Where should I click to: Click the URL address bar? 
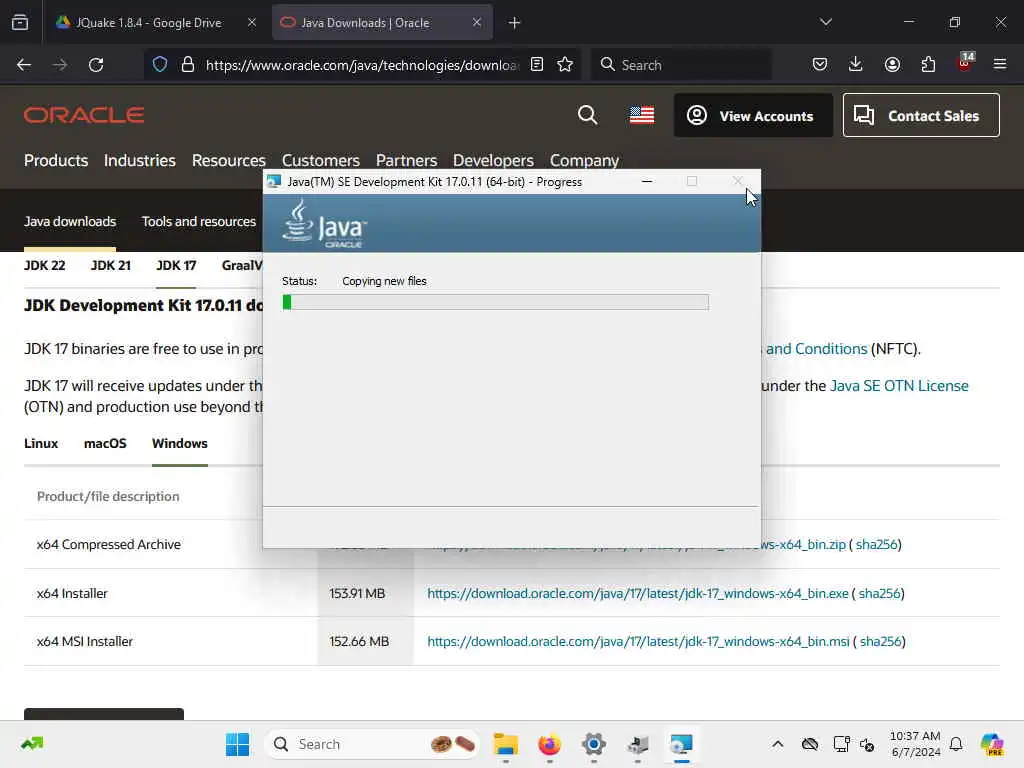click(x=362, y=65)
